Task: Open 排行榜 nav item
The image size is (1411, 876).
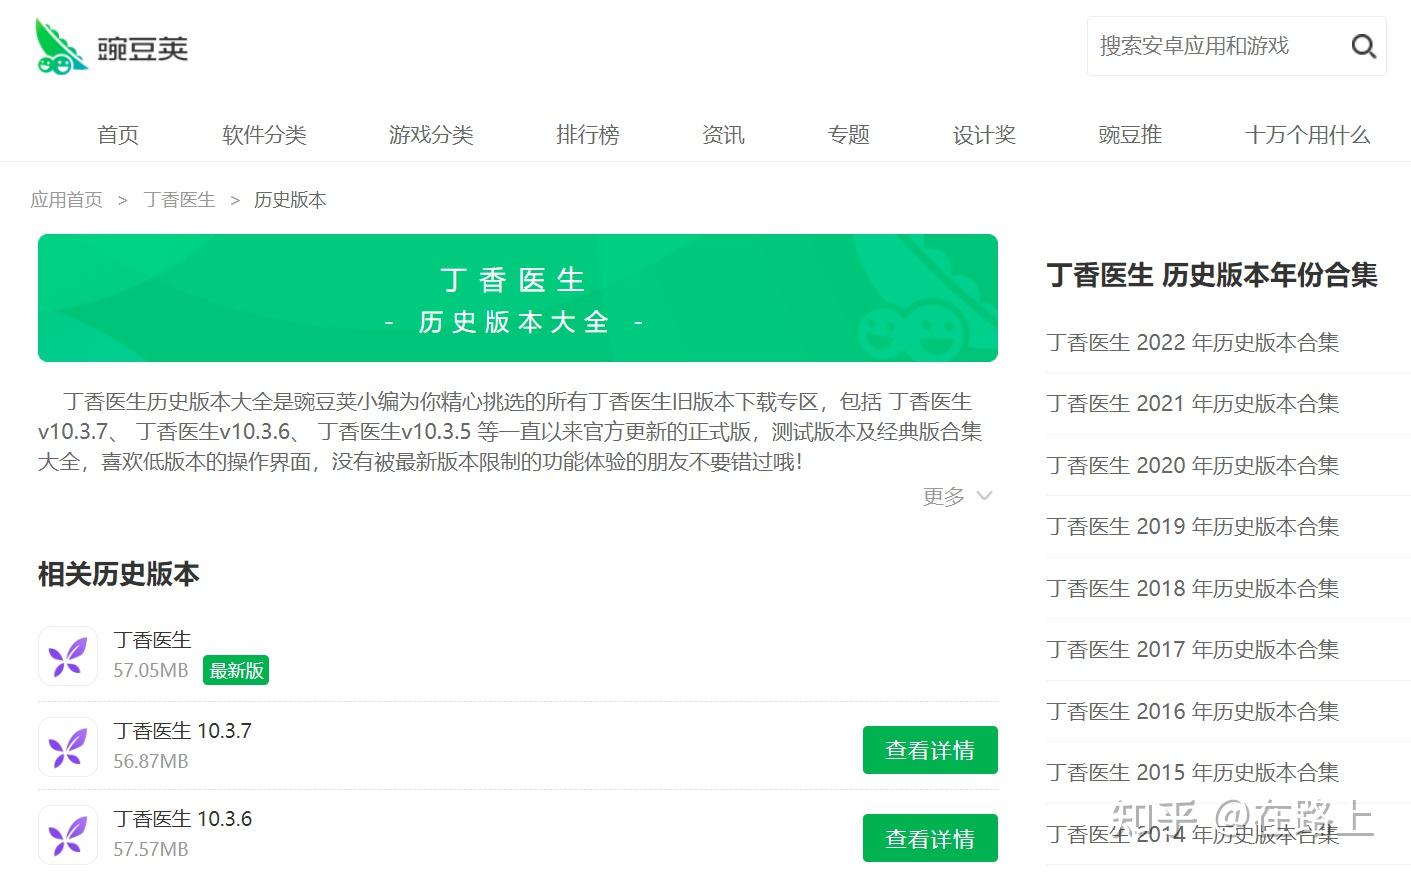Action: [587, 135]
